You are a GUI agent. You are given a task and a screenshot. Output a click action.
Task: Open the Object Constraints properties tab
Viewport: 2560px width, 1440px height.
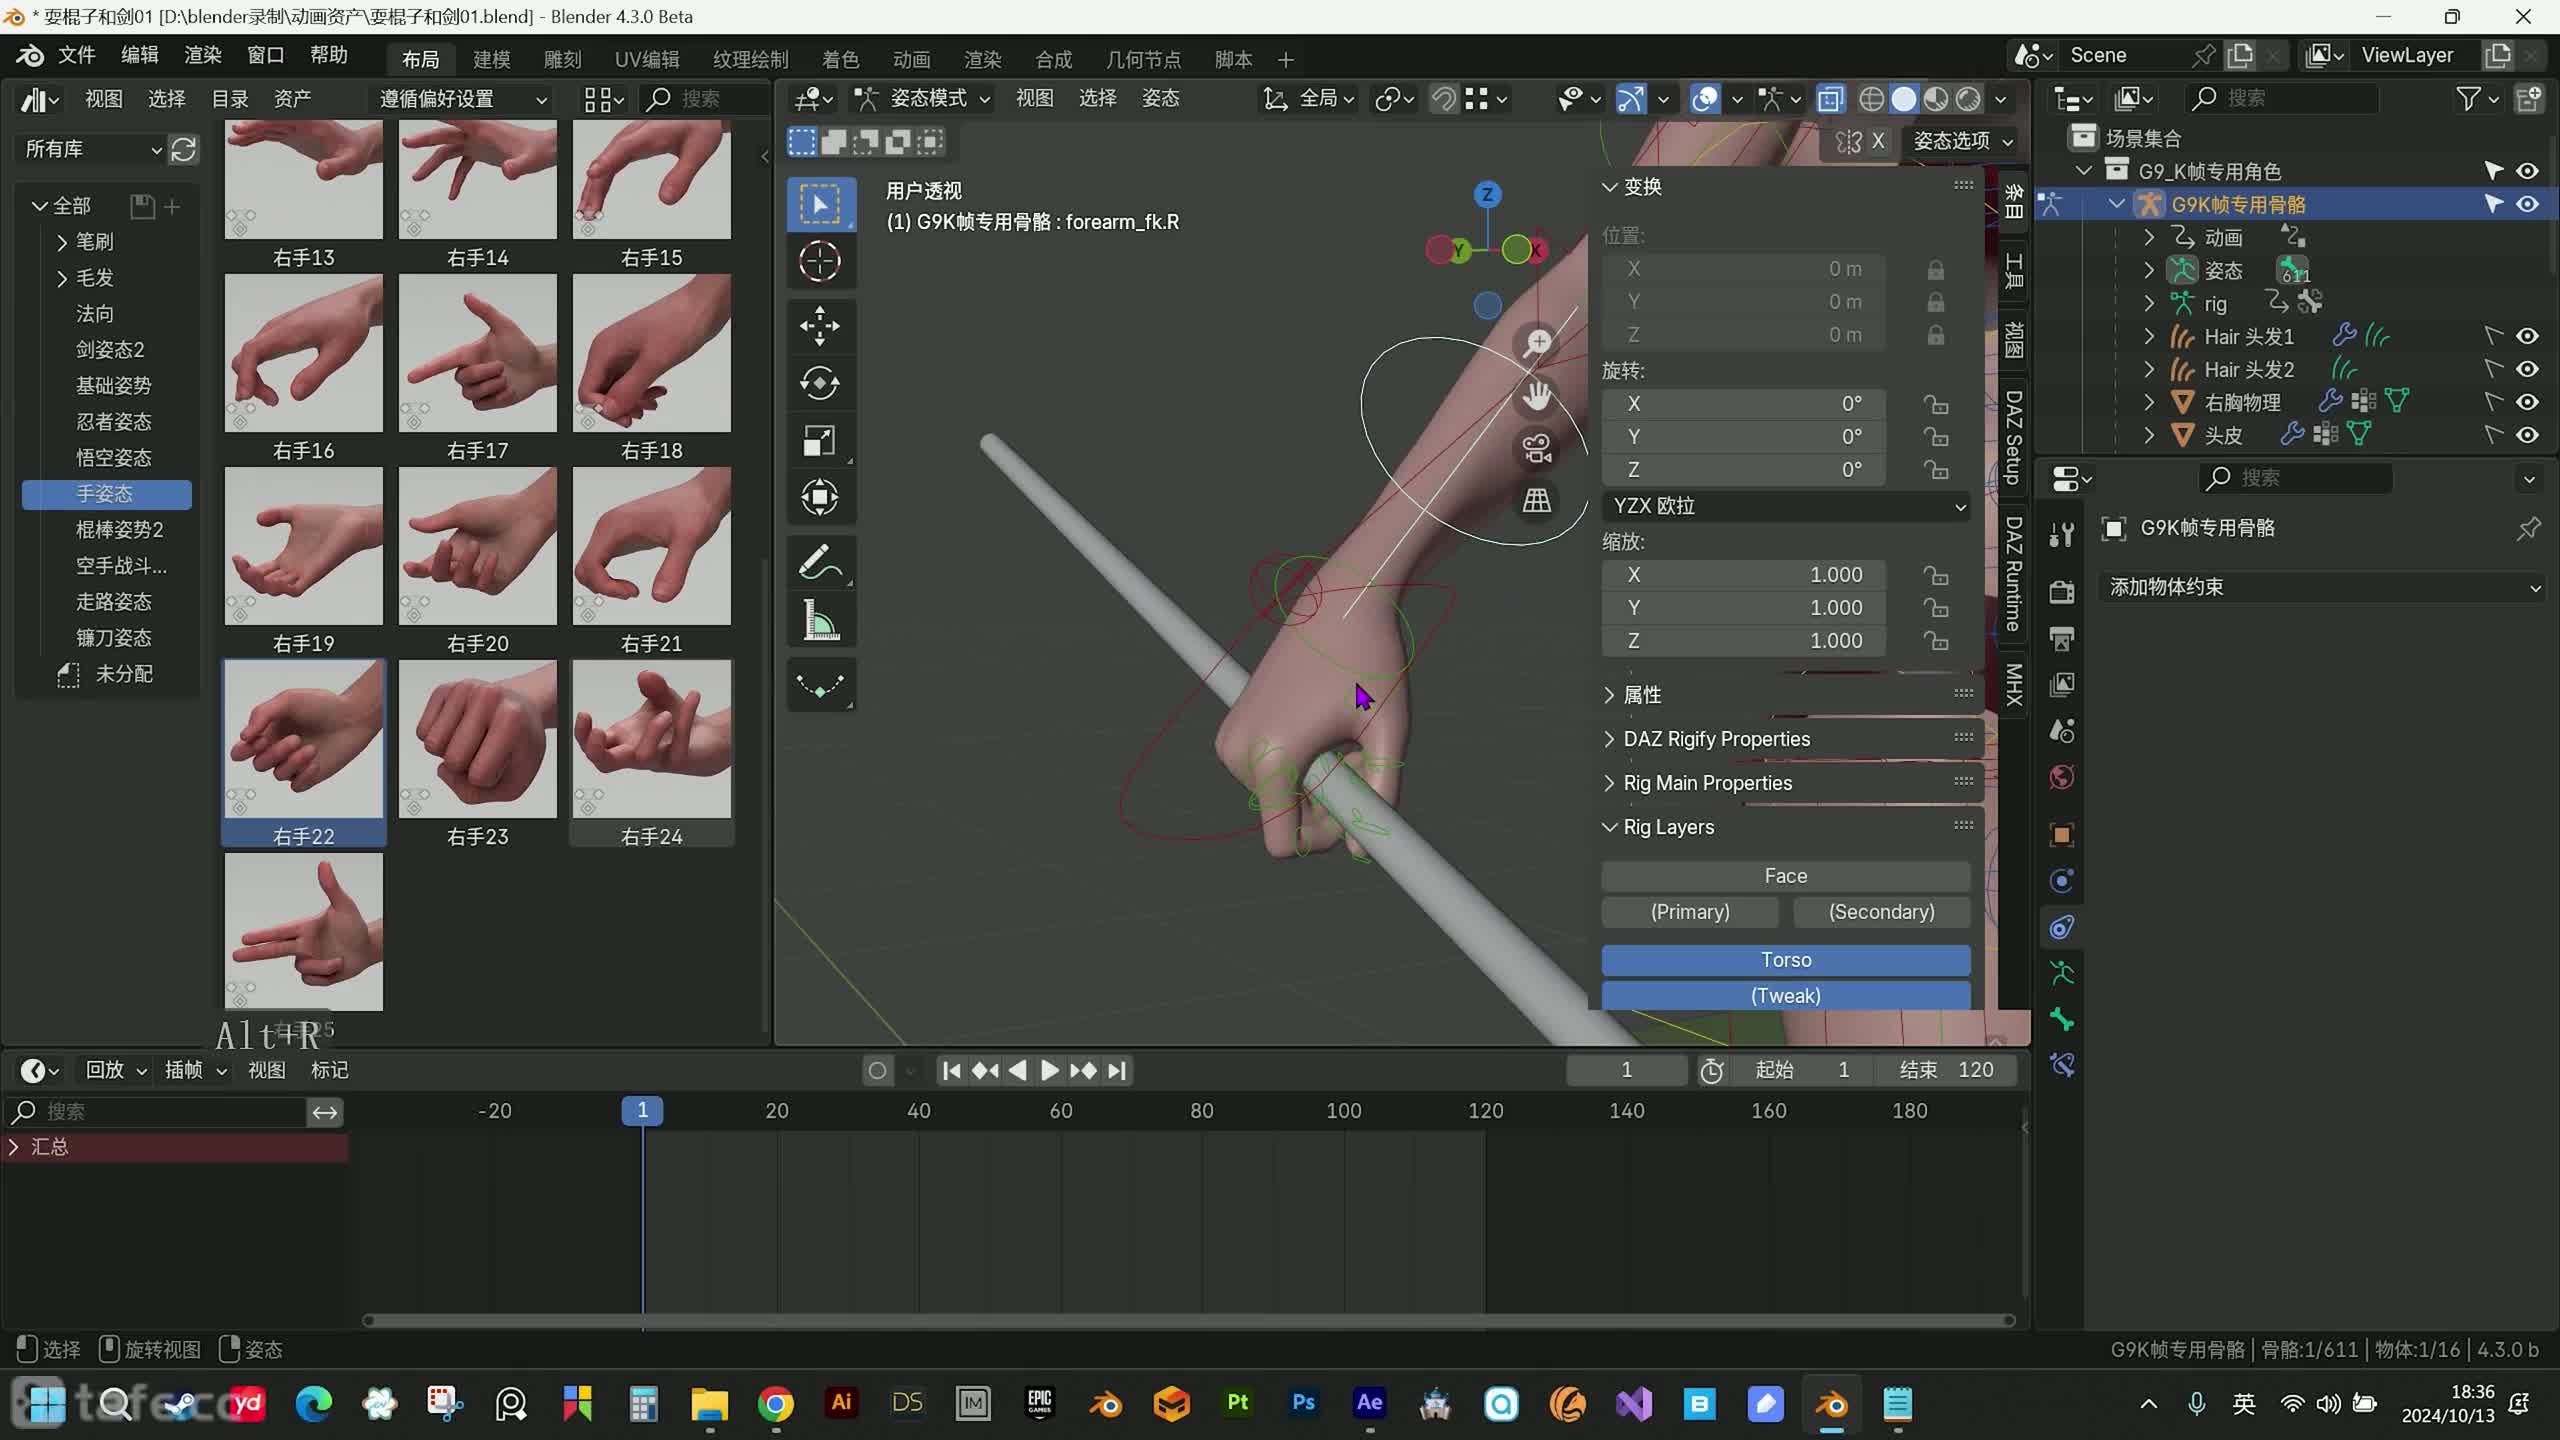2062,927
